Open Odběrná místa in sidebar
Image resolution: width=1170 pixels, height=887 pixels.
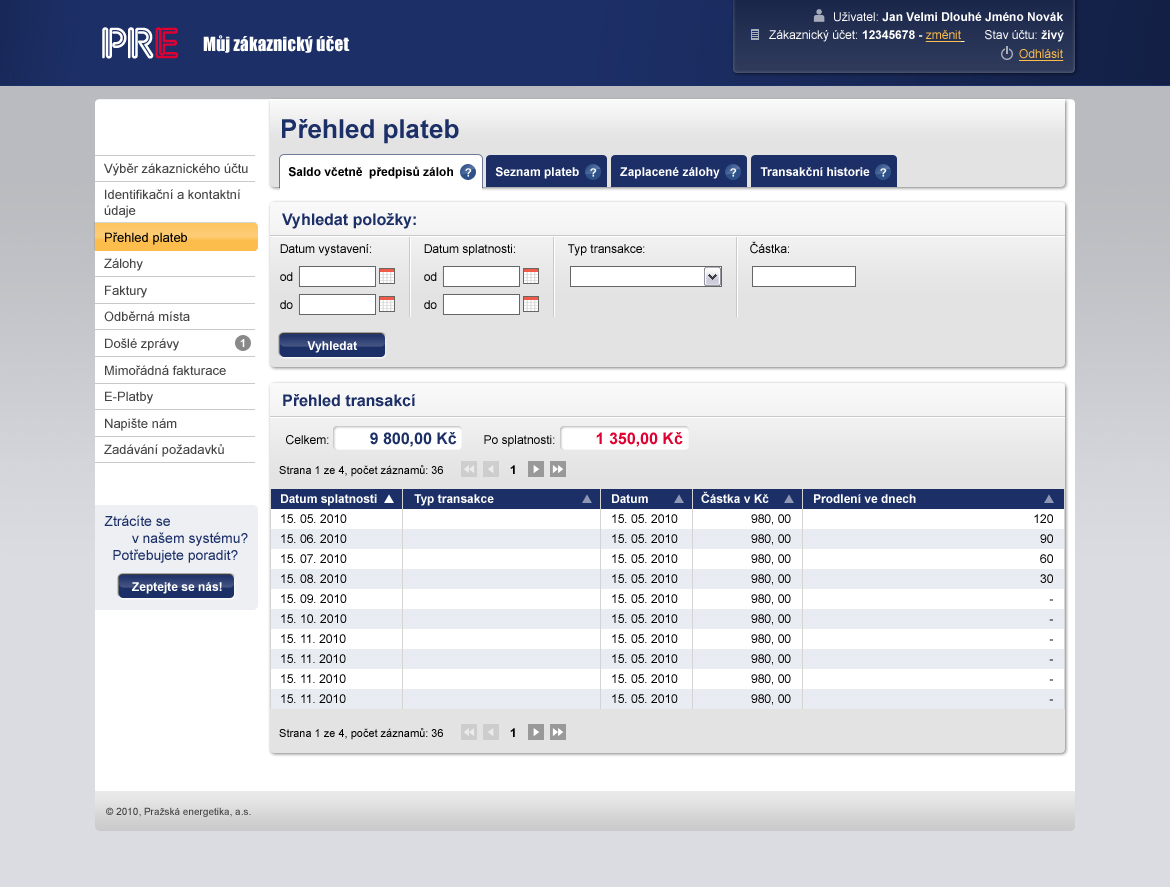click(x=175, y=317)
